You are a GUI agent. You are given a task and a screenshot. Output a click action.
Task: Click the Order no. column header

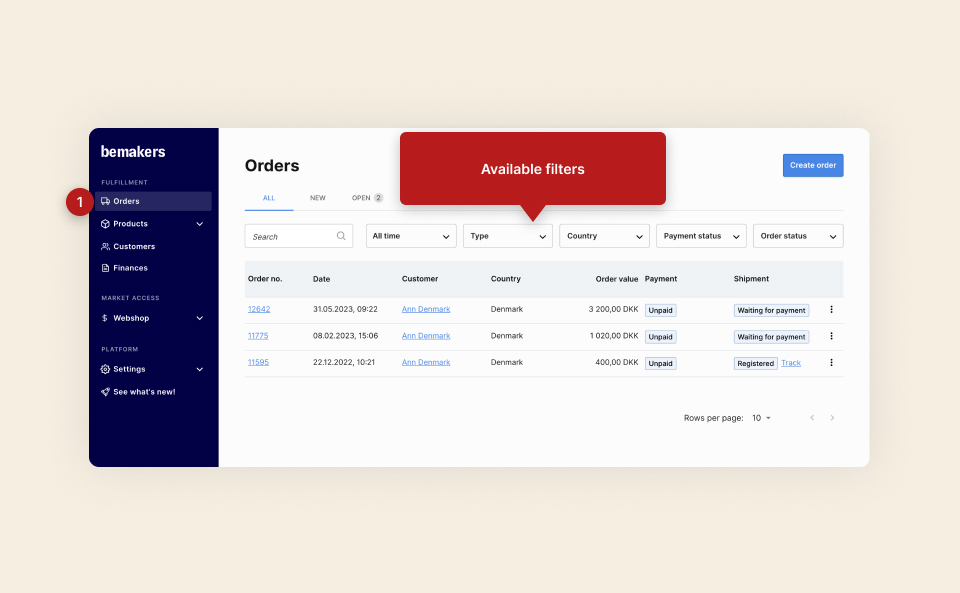(x=265, y=279)
